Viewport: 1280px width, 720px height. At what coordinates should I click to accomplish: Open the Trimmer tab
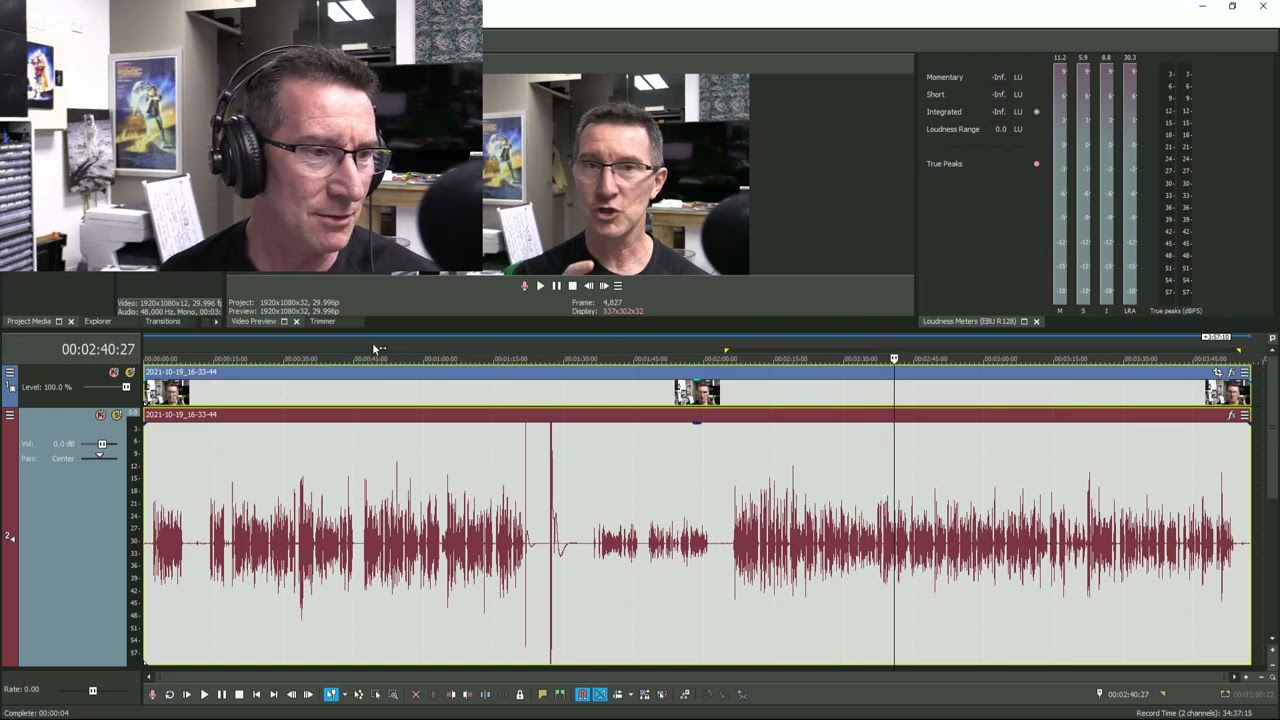point(322,322)
